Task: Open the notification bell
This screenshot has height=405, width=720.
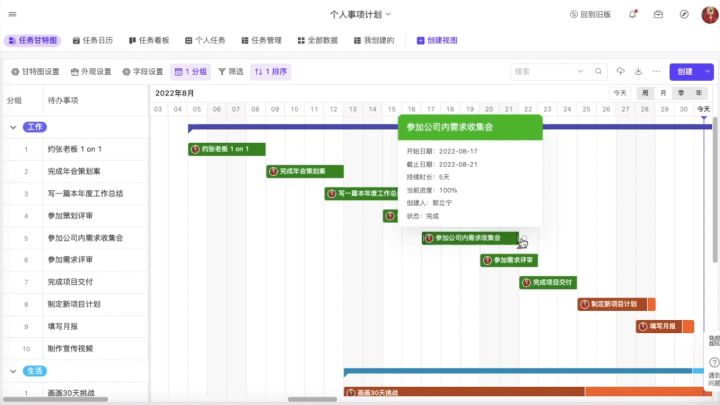Action: (x=633, y=14)
